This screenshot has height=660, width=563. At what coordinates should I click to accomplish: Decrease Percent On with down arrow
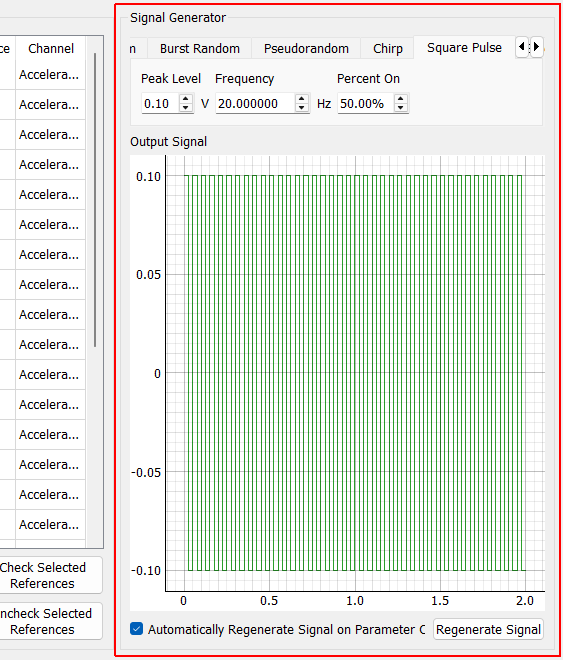(401, 108)
